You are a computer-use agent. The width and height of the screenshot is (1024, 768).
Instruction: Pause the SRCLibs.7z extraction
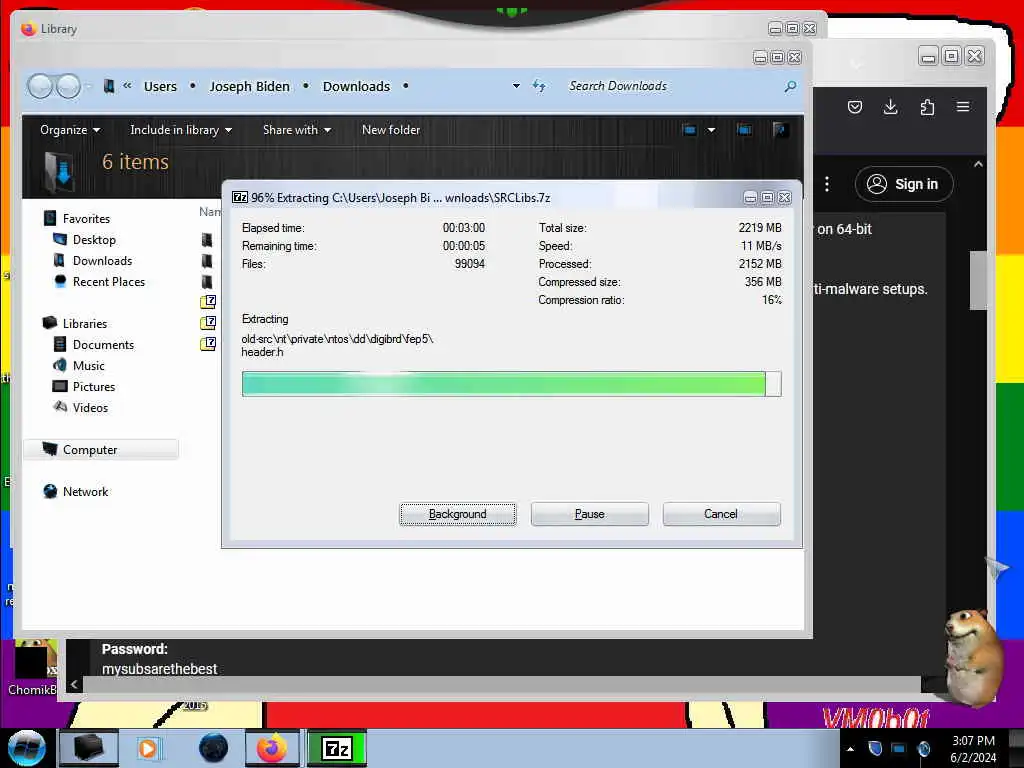(589, 514)
